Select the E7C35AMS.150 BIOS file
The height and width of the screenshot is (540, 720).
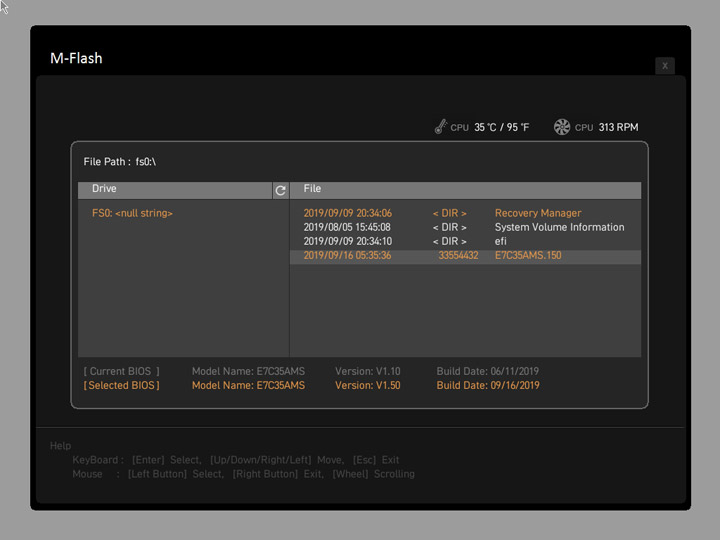click(x=528, y=256)
